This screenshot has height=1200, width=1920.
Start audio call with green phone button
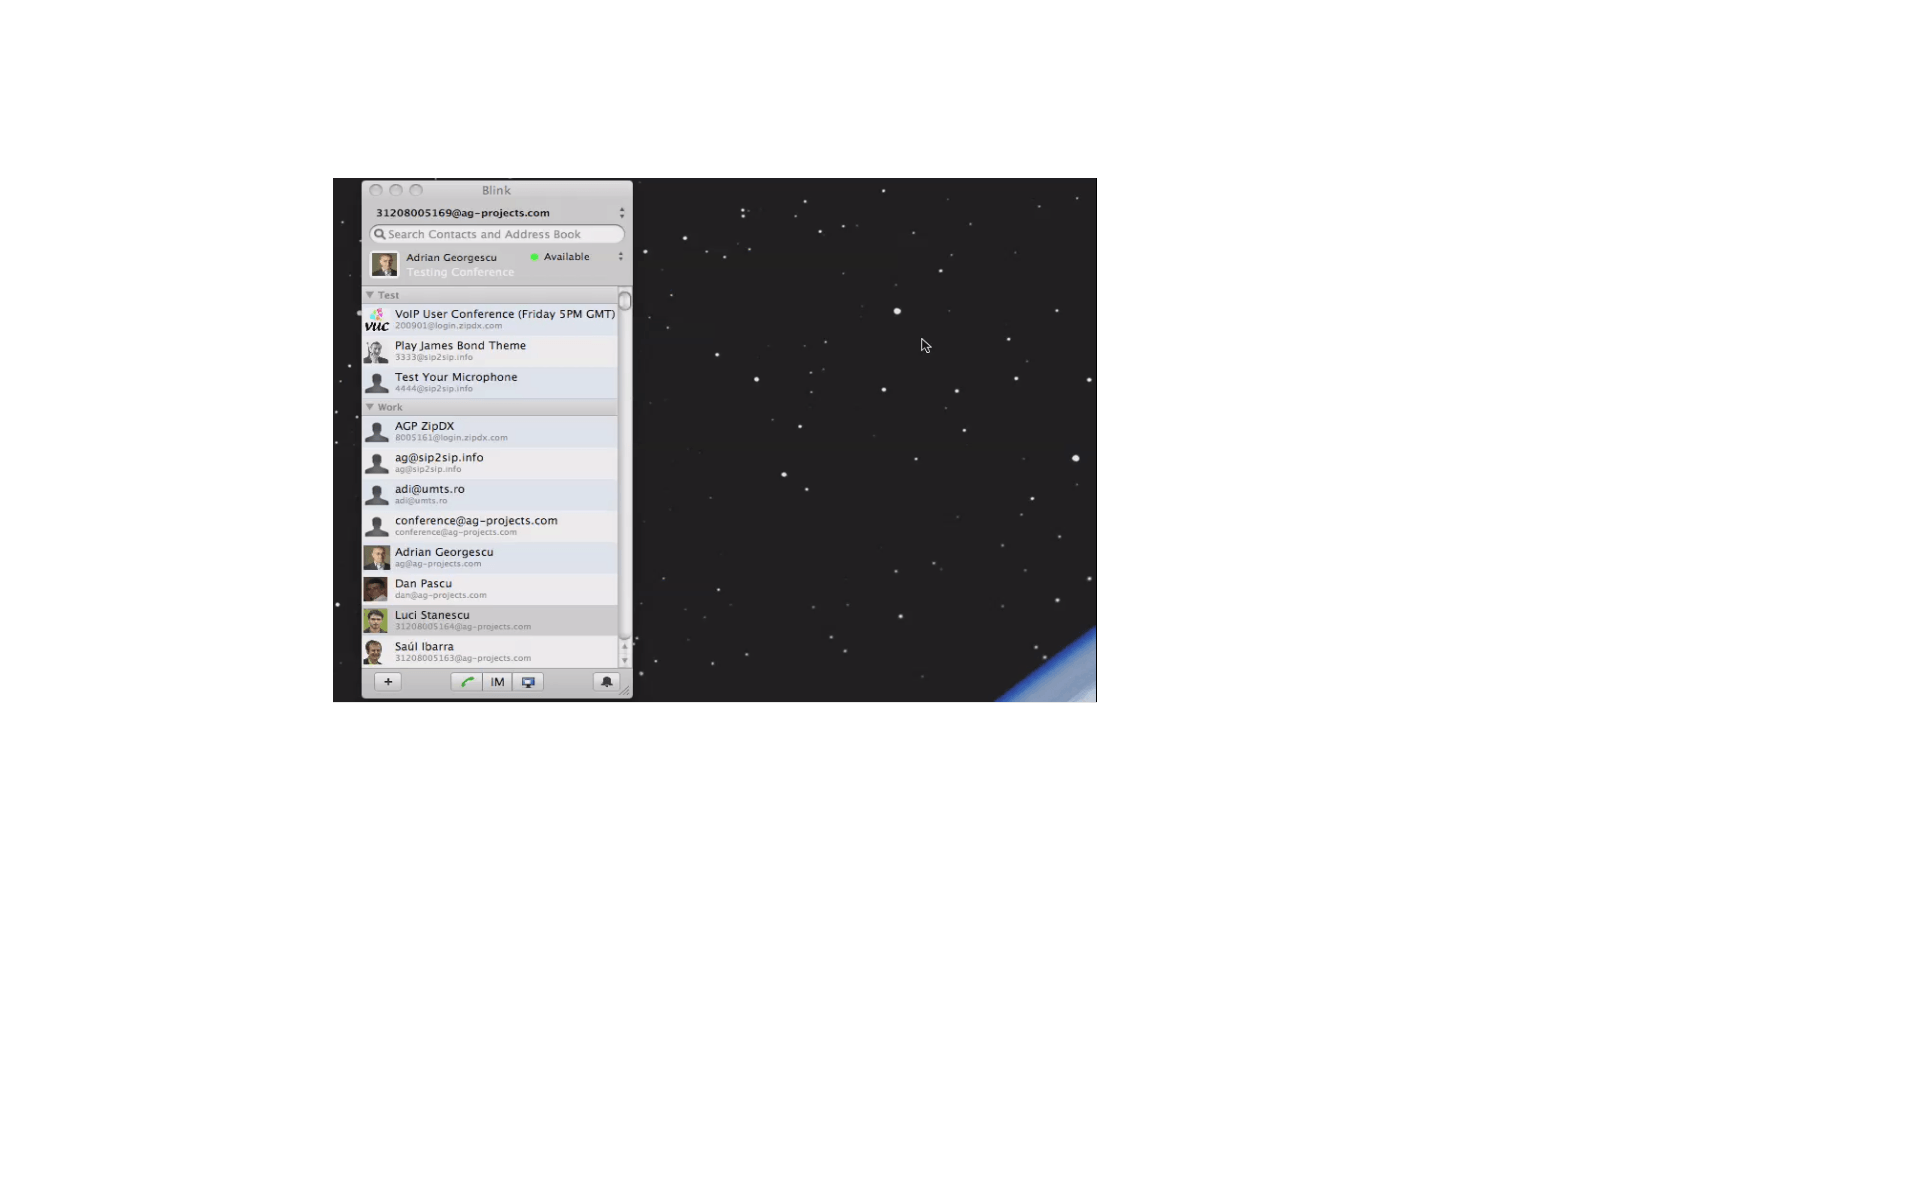click(467, 682)
